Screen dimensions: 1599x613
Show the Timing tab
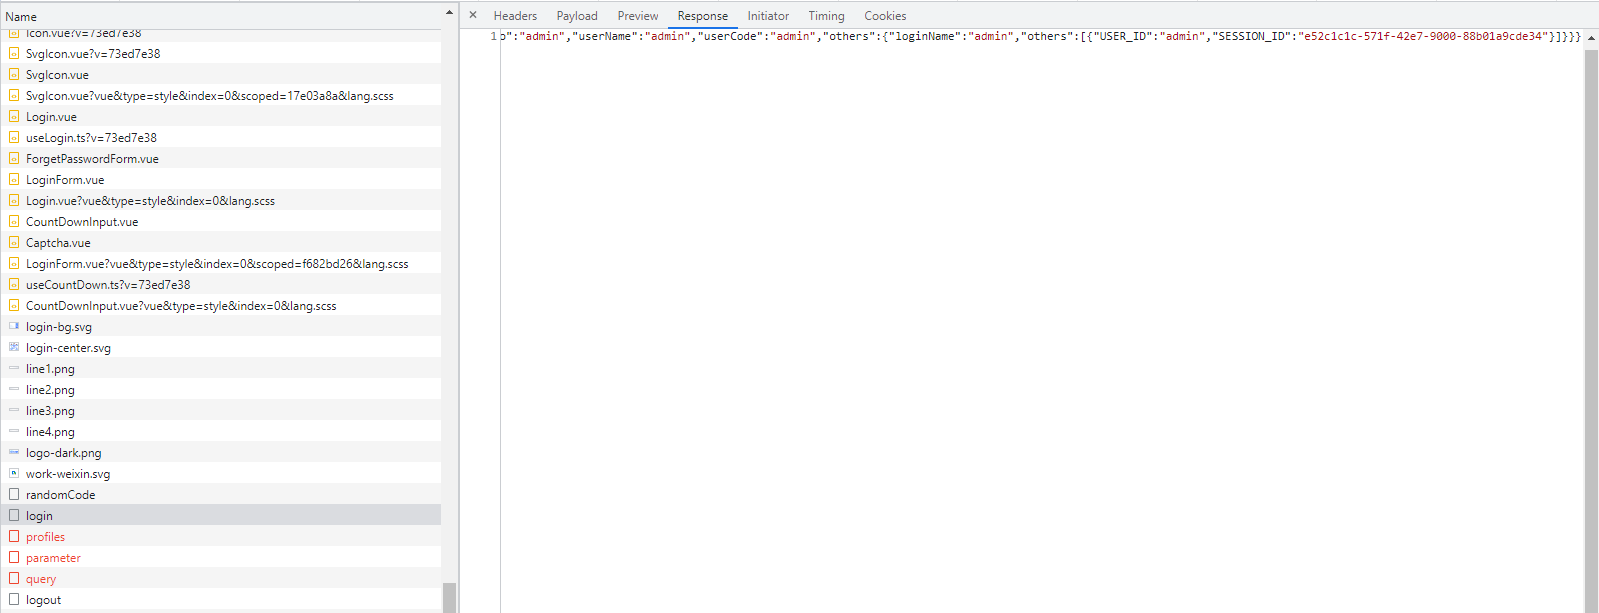point(826,16)
